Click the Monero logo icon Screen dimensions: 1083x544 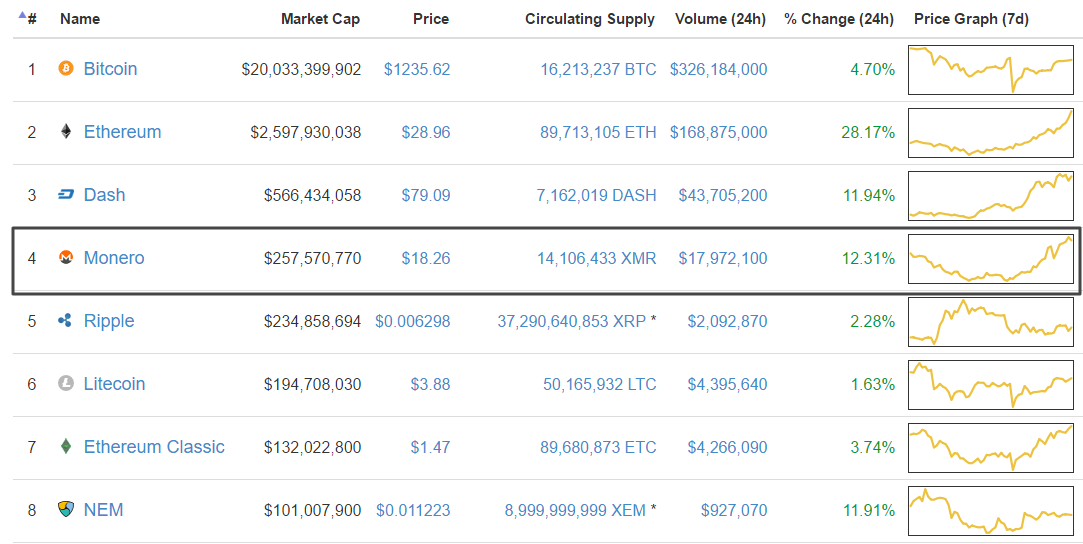[x=66, y=258]
